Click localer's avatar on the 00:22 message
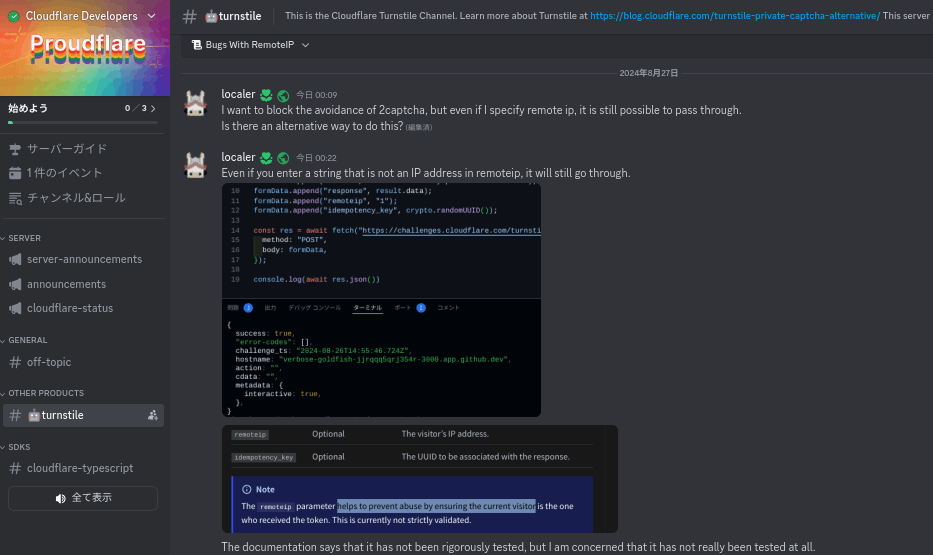The image size is (933, 555). point(196,166)
